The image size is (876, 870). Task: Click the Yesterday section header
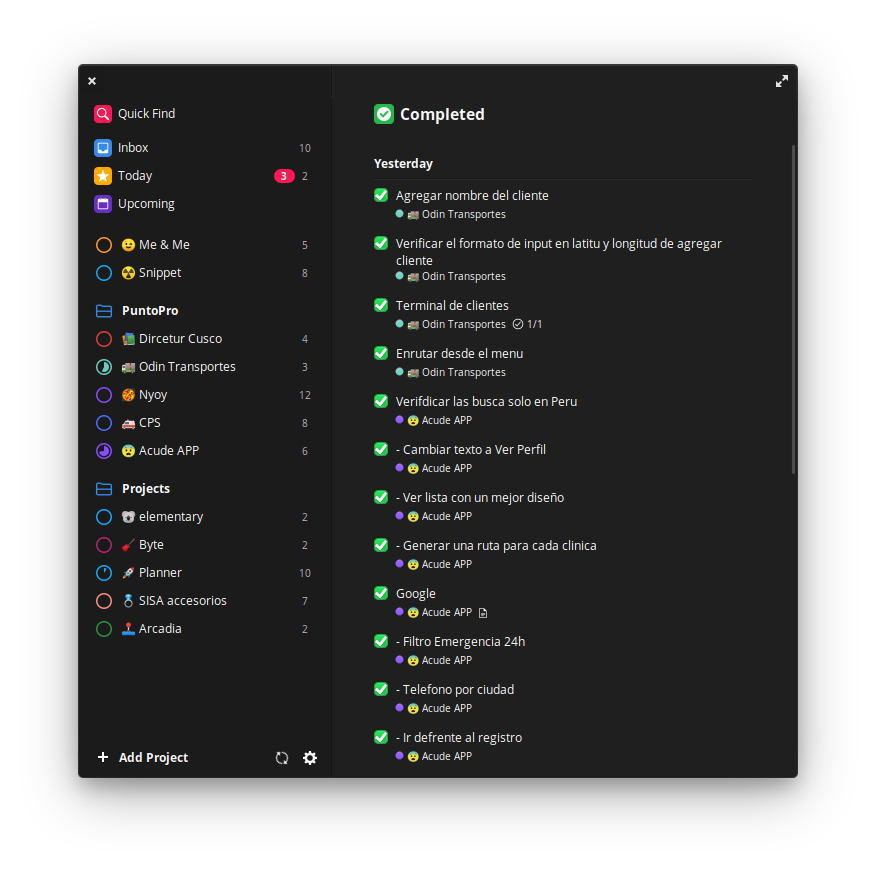pos(403,164)
